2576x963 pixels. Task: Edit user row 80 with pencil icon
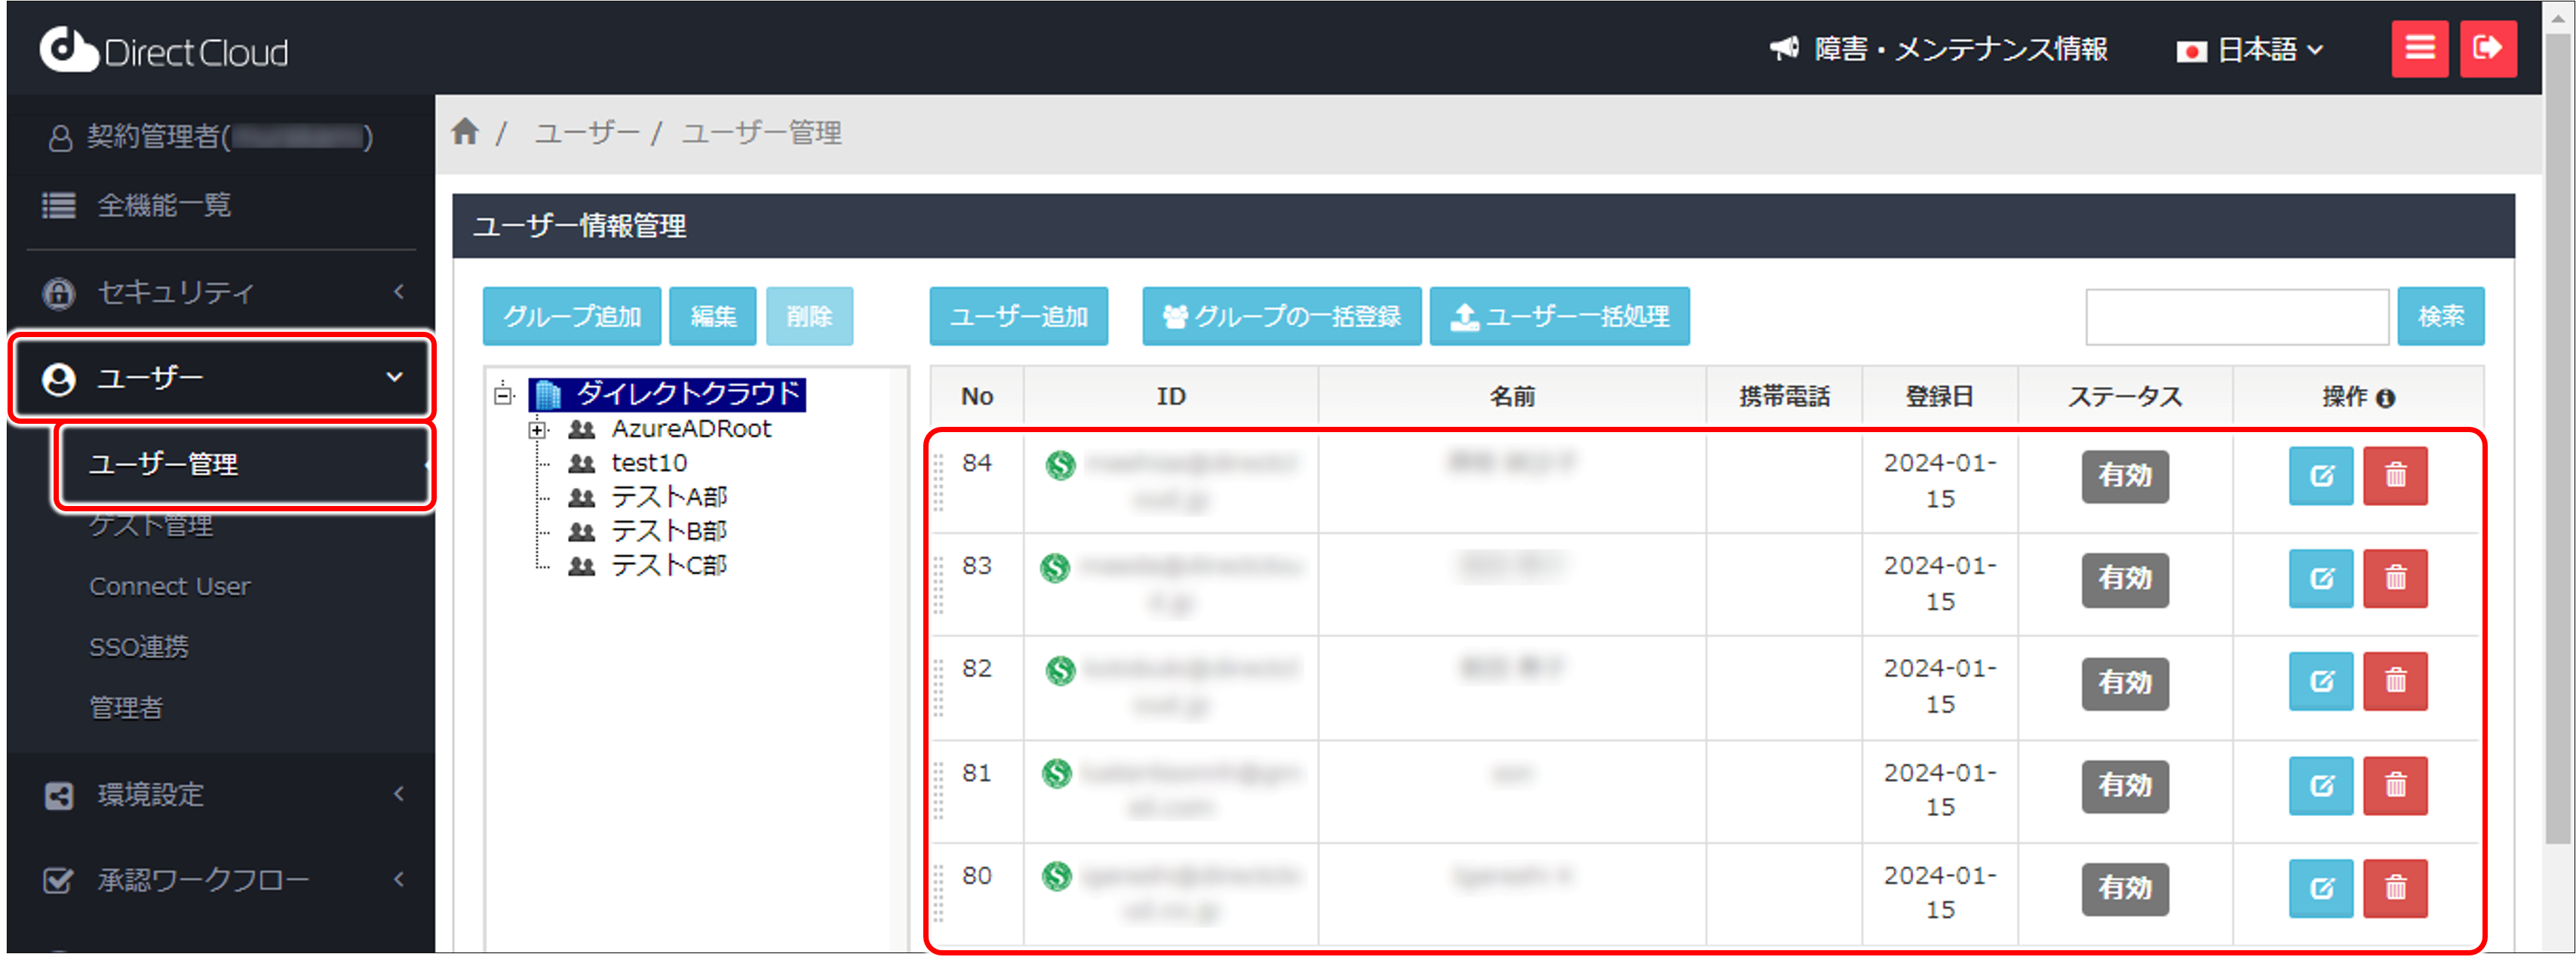(2321, 889)
